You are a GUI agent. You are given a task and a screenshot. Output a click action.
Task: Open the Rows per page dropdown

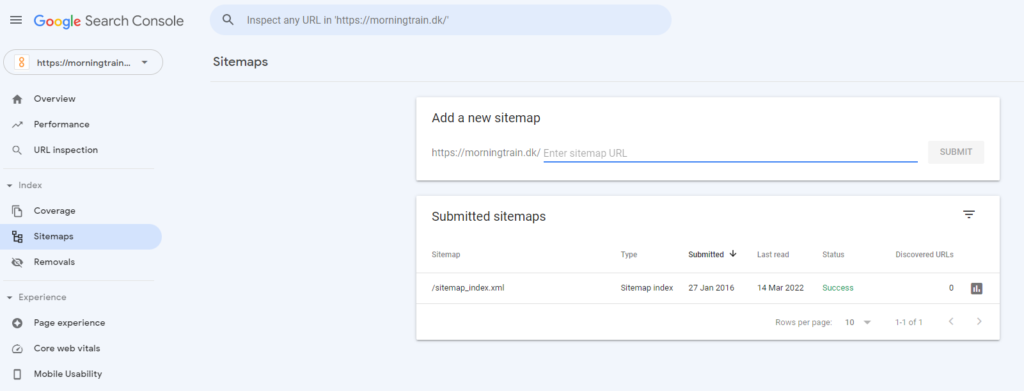(858, 322)
